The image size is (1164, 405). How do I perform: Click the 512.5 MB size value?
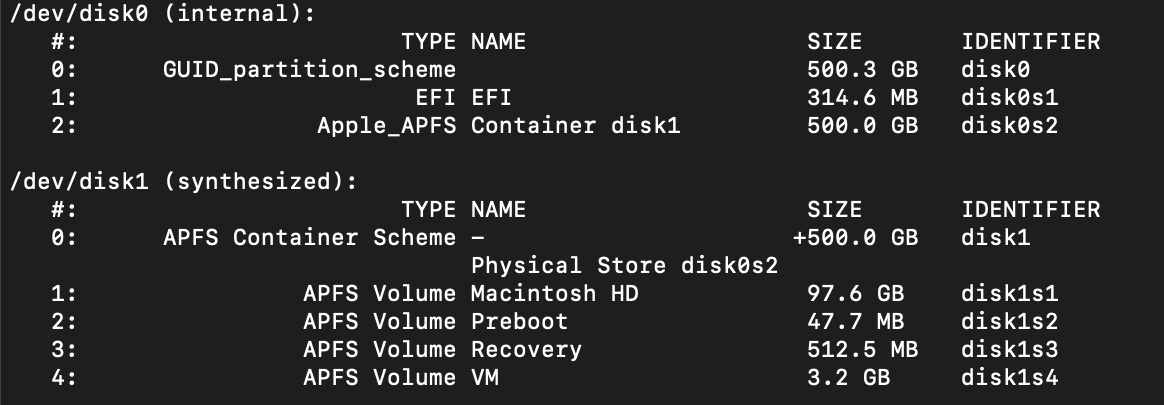[x=862, y=350]
